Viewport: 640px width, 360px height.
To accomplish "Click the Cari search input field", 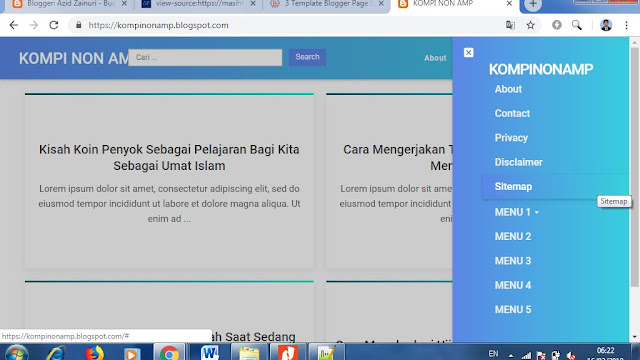I will point(205,58).
